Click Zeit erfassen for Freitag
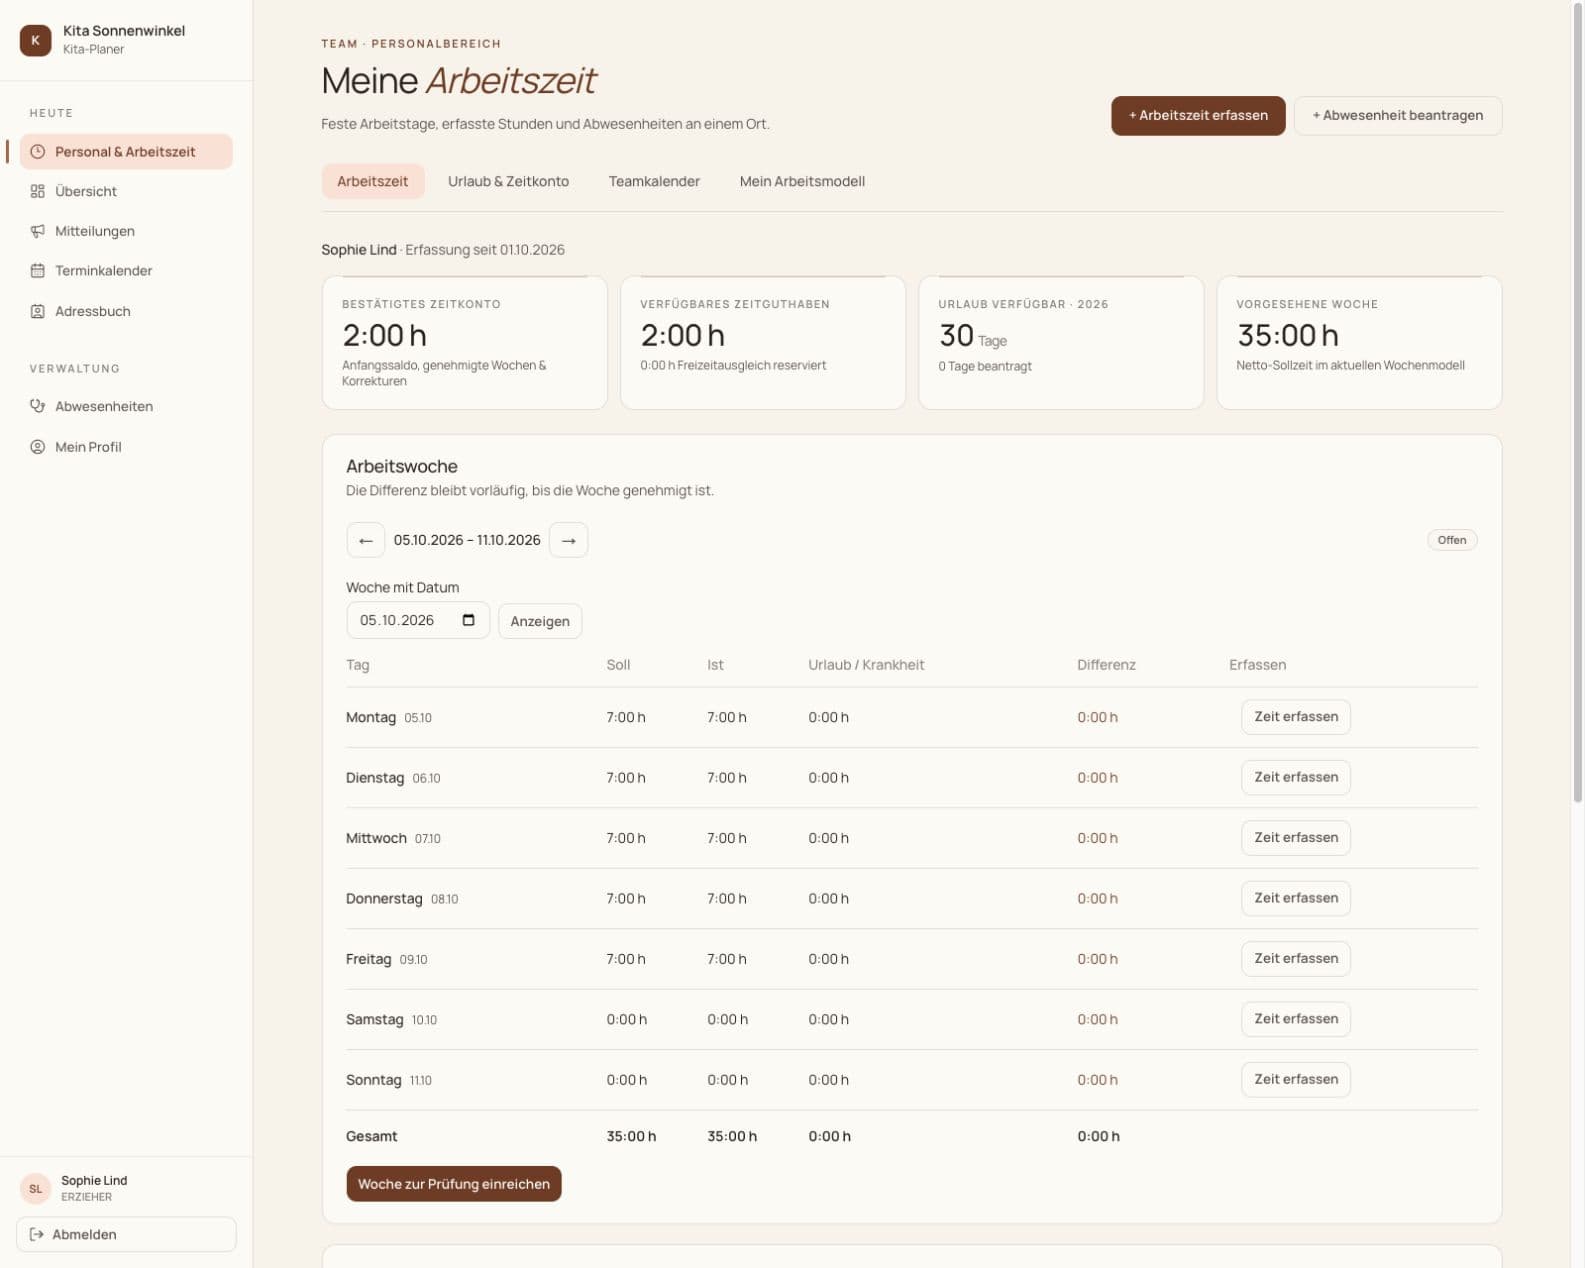This screenshot has height=1268, width=1585. click(x=1296, y=958)
